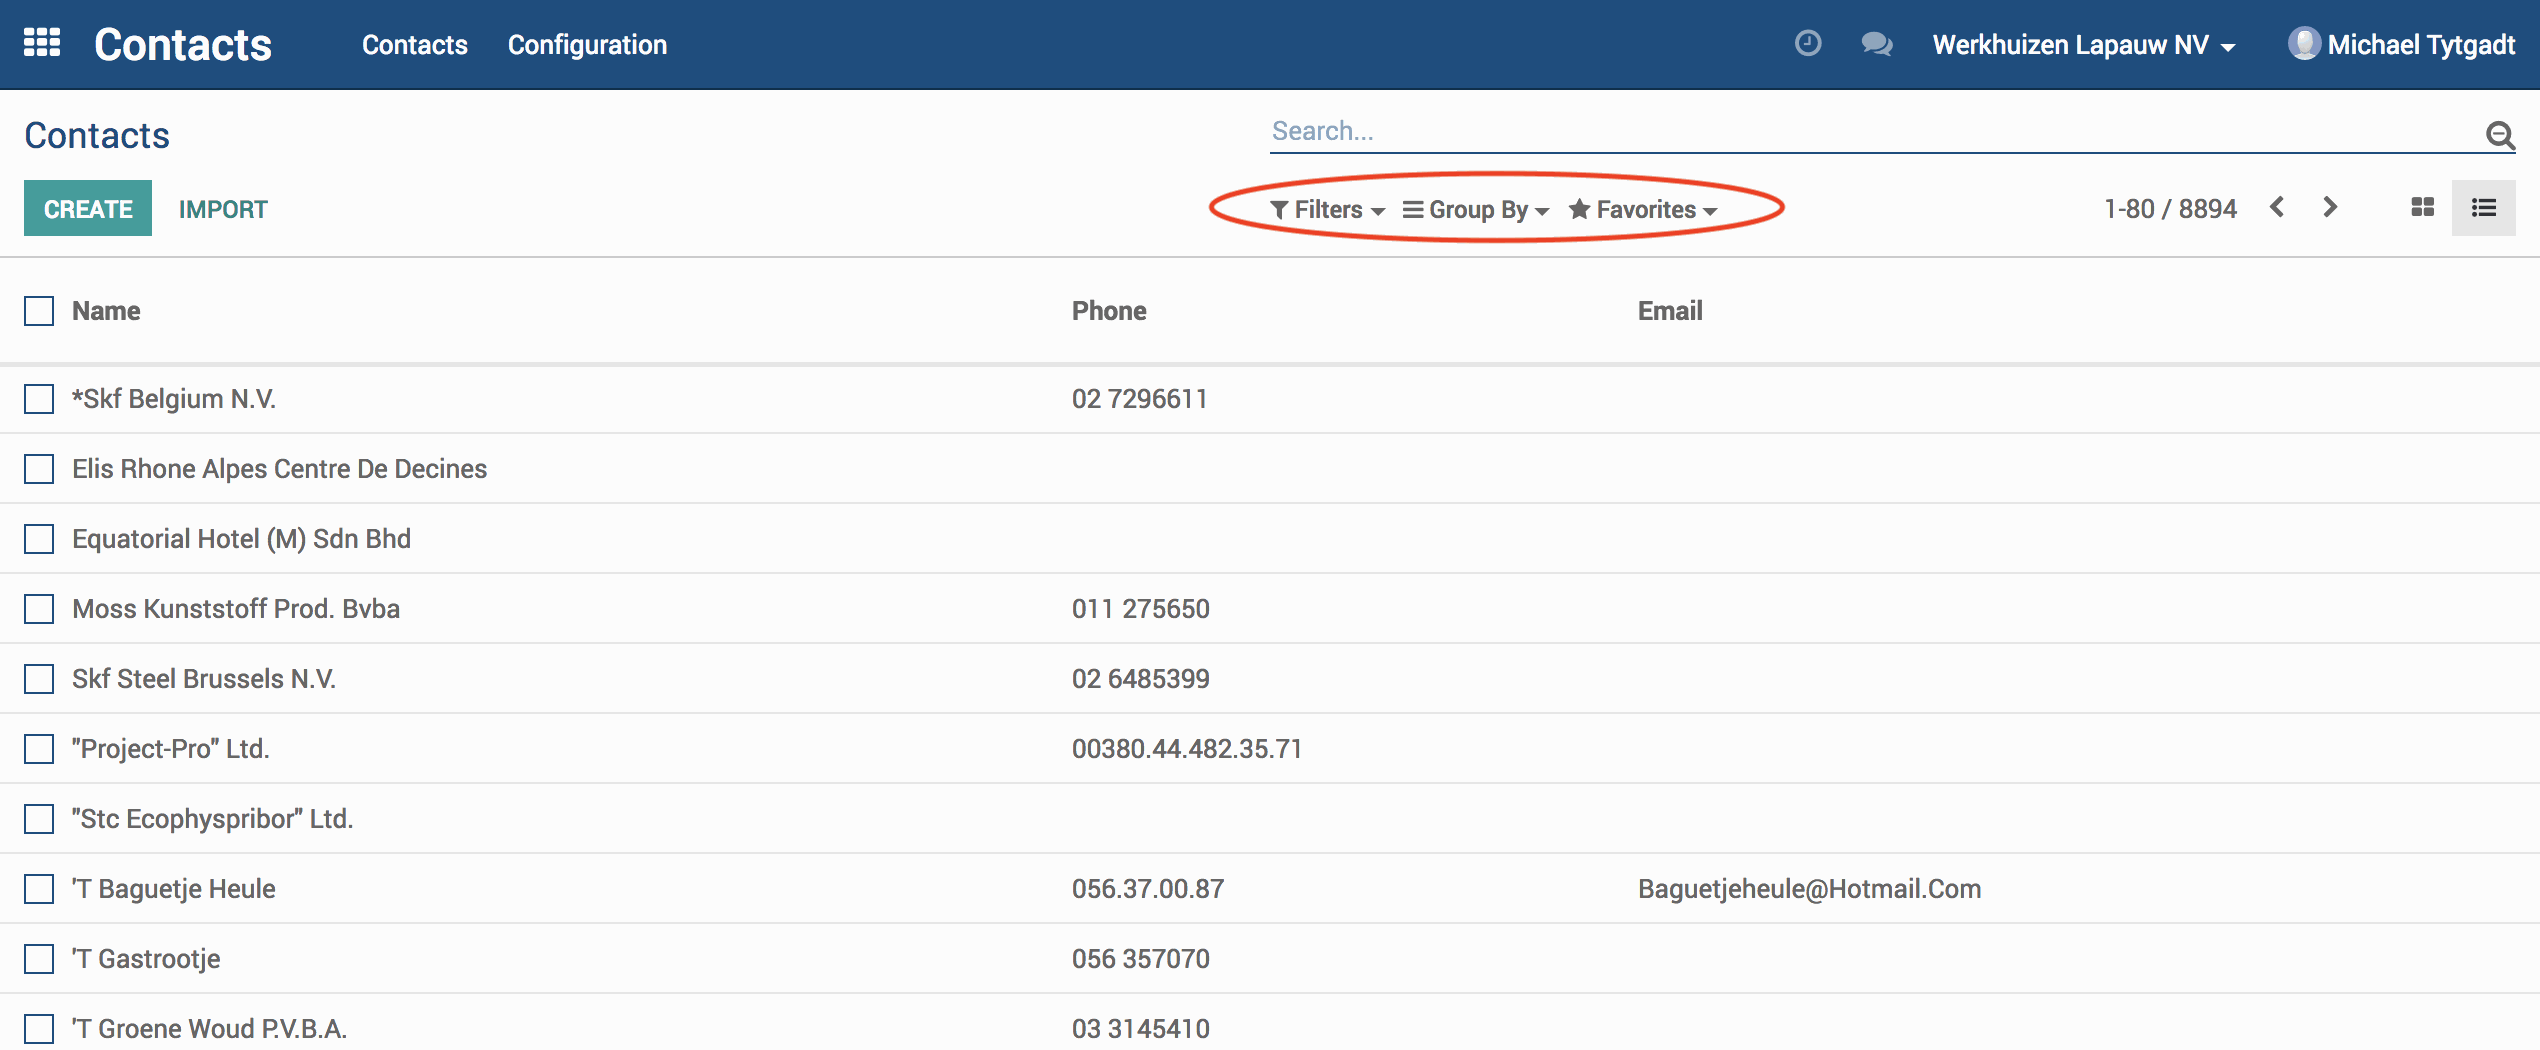Screen dimensions: 2540x1050
Task: Open Equatorial Hotel (M) Sdn Bhd contact
Action: click(241, 539)
